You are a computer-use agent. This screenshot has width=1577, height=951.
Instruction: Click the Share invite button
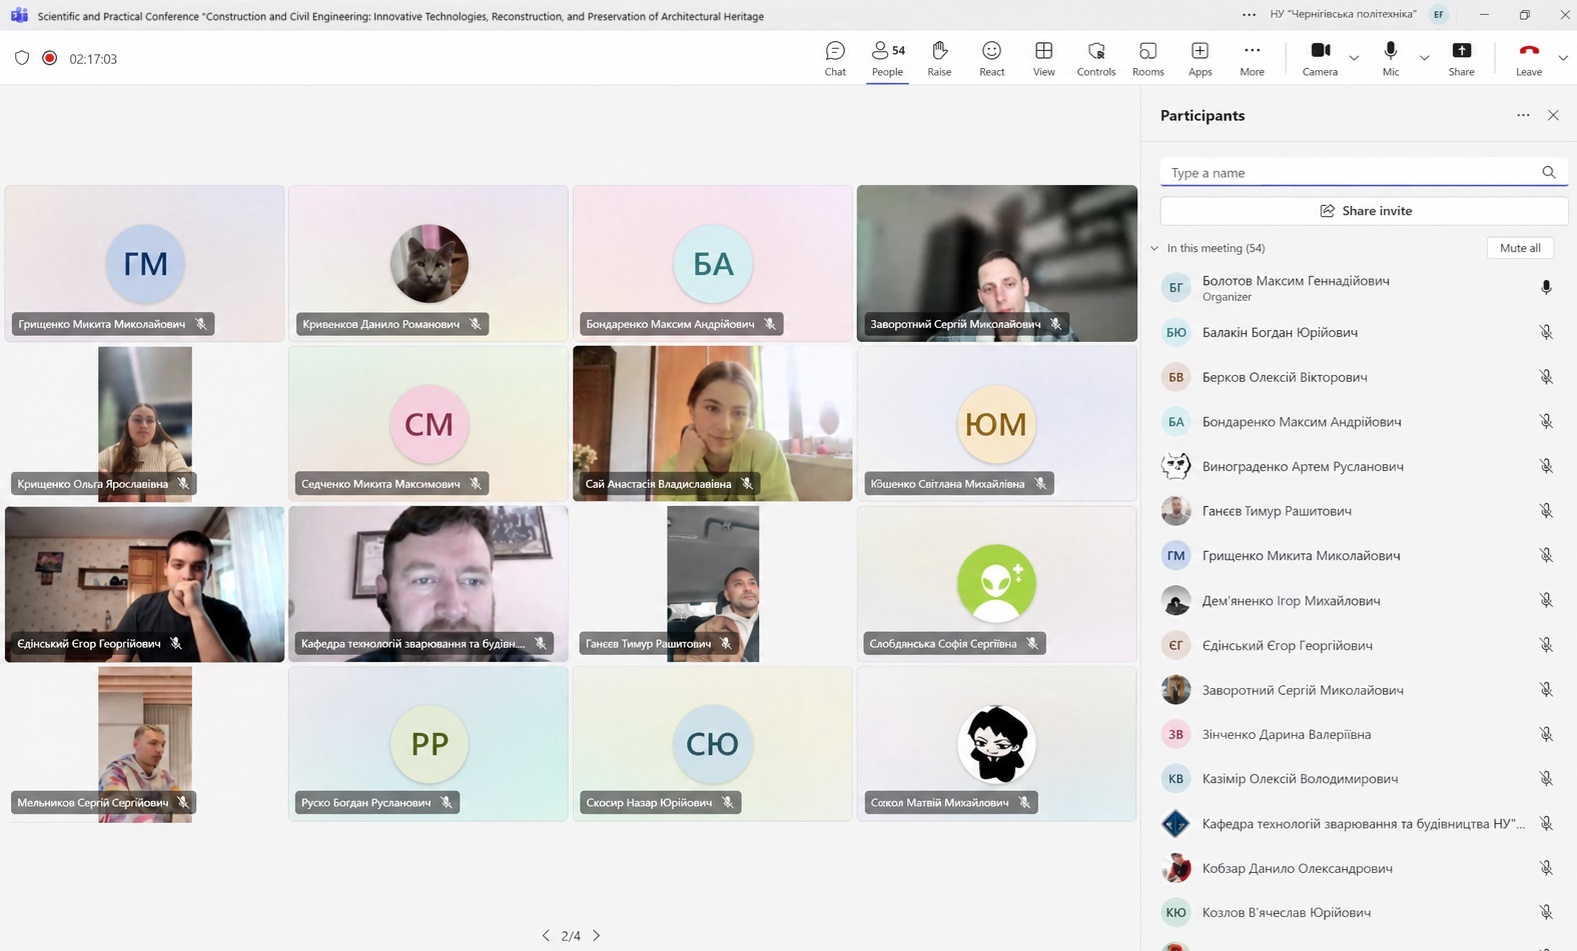(1365, 211)
